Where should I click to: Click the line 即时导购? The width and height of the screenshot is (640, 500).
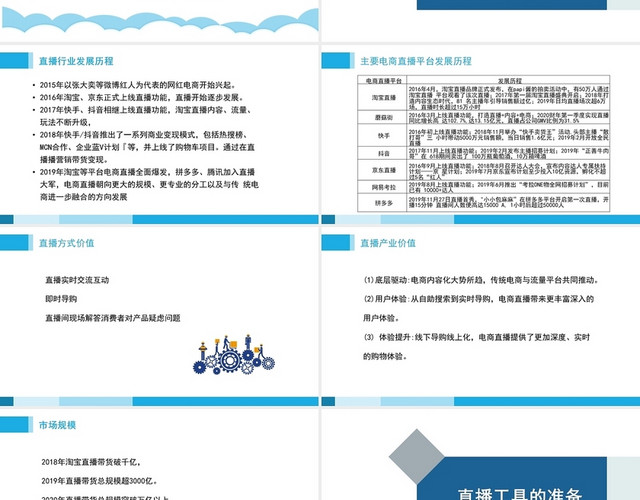(61, 299)
